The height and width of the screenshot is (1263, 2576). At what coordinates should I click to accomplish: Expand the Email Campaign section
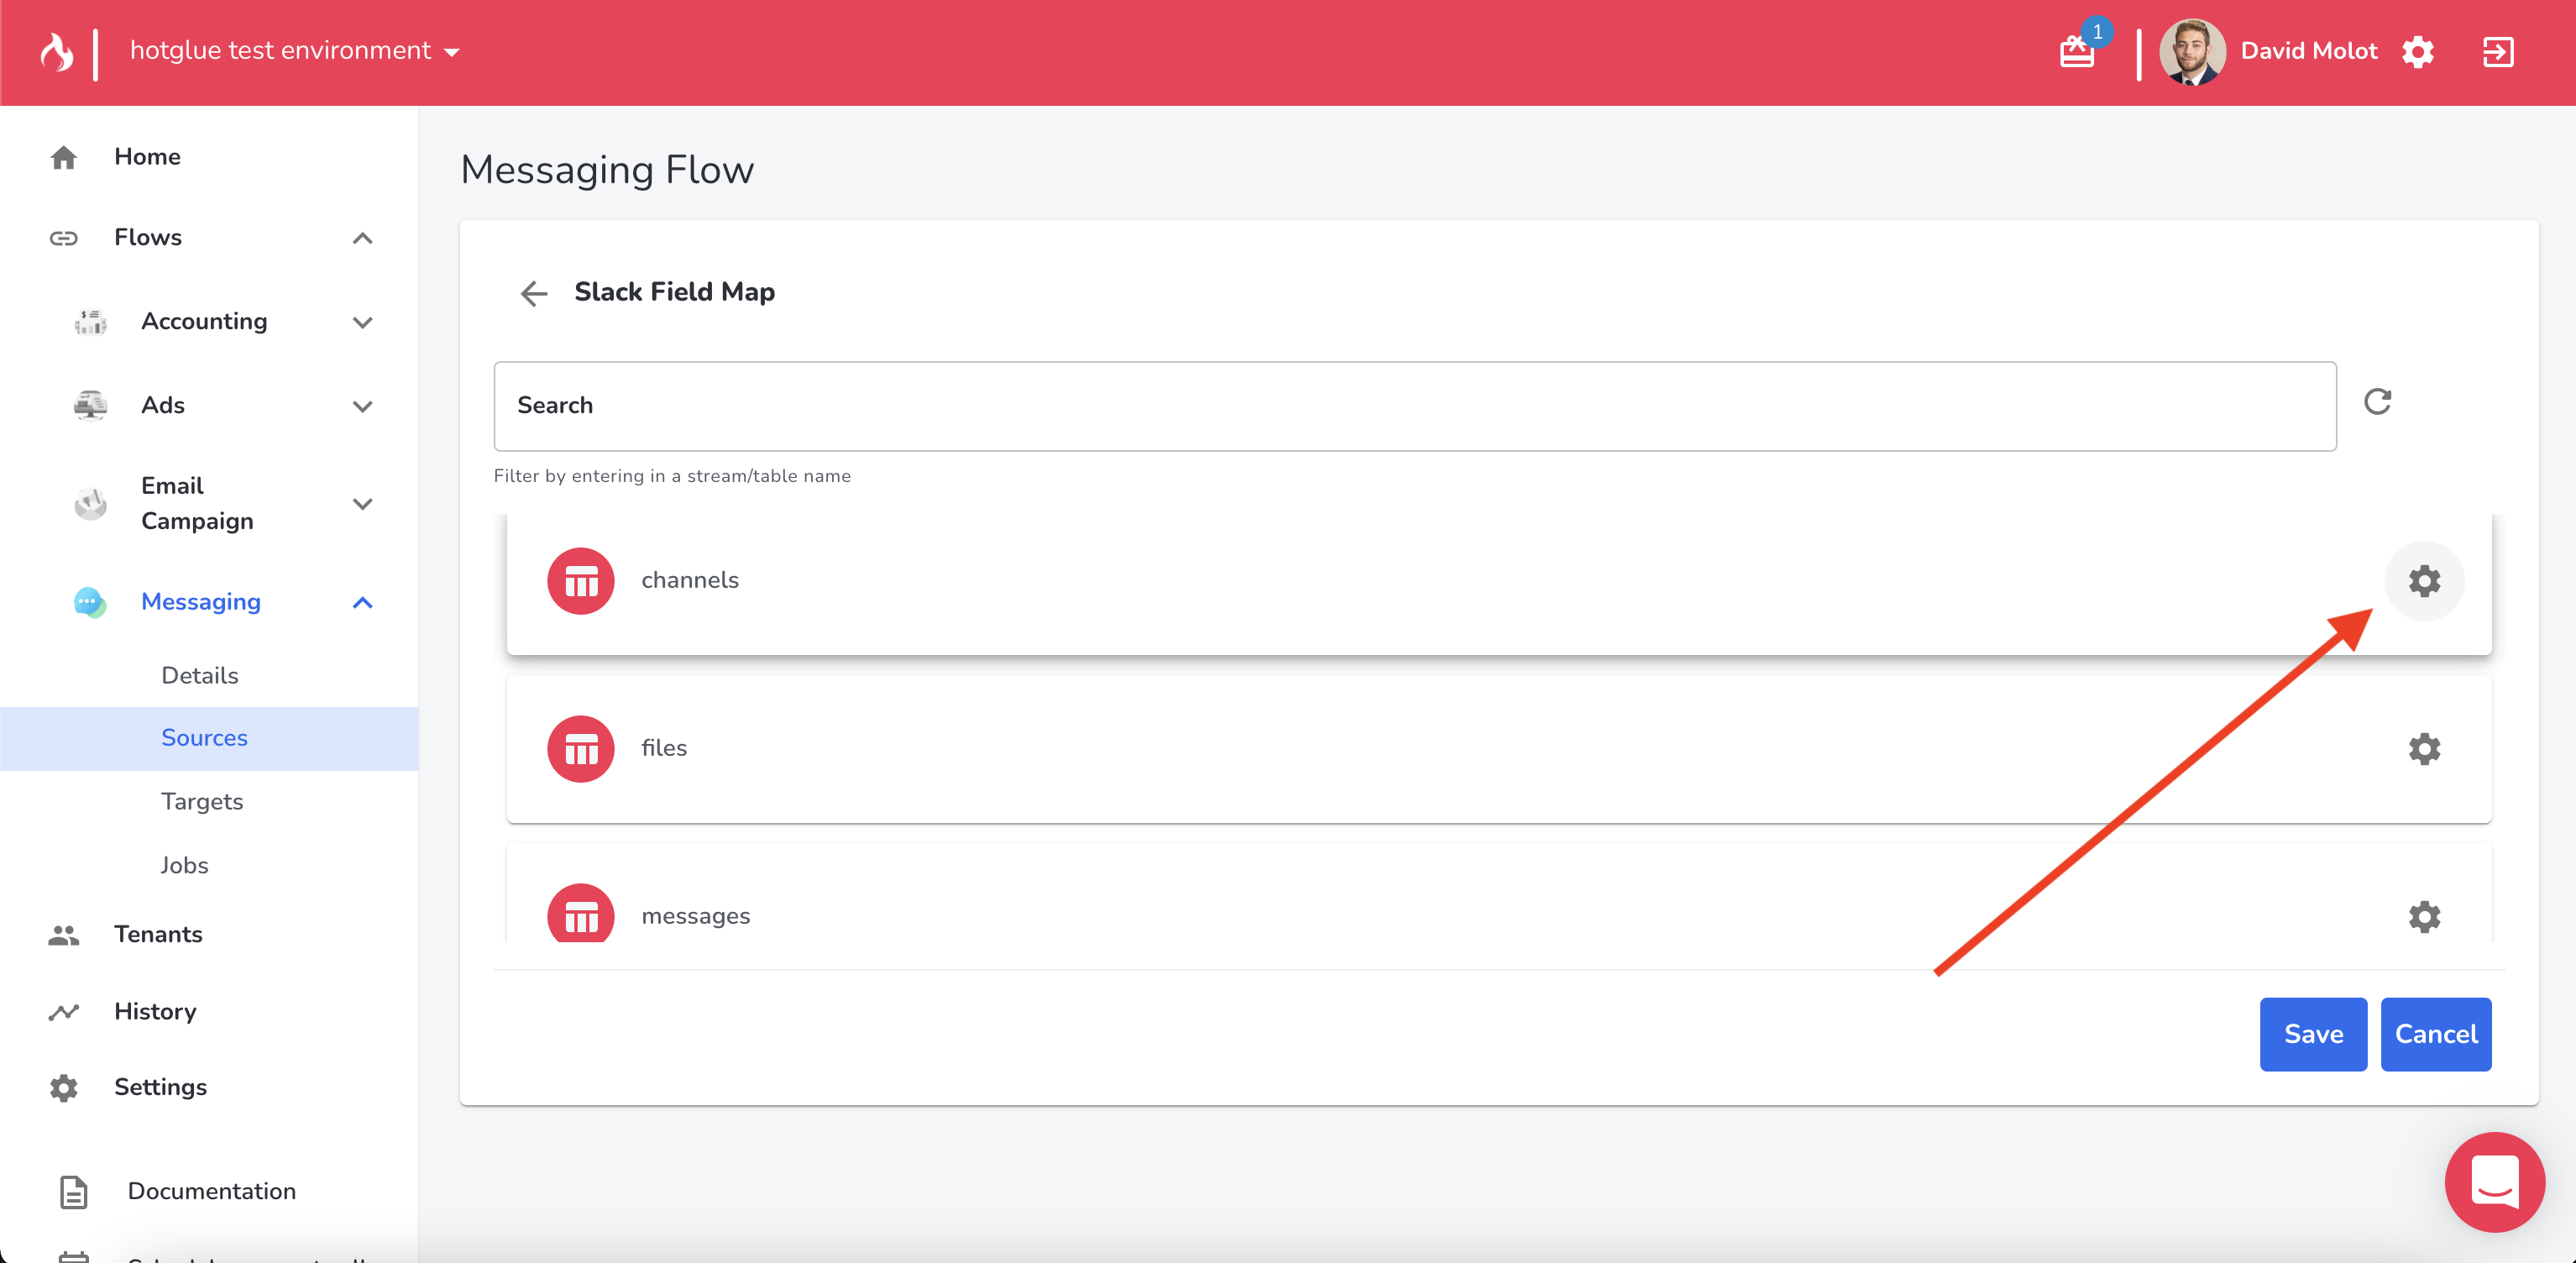pyautogui.click(x=363, y=504)
